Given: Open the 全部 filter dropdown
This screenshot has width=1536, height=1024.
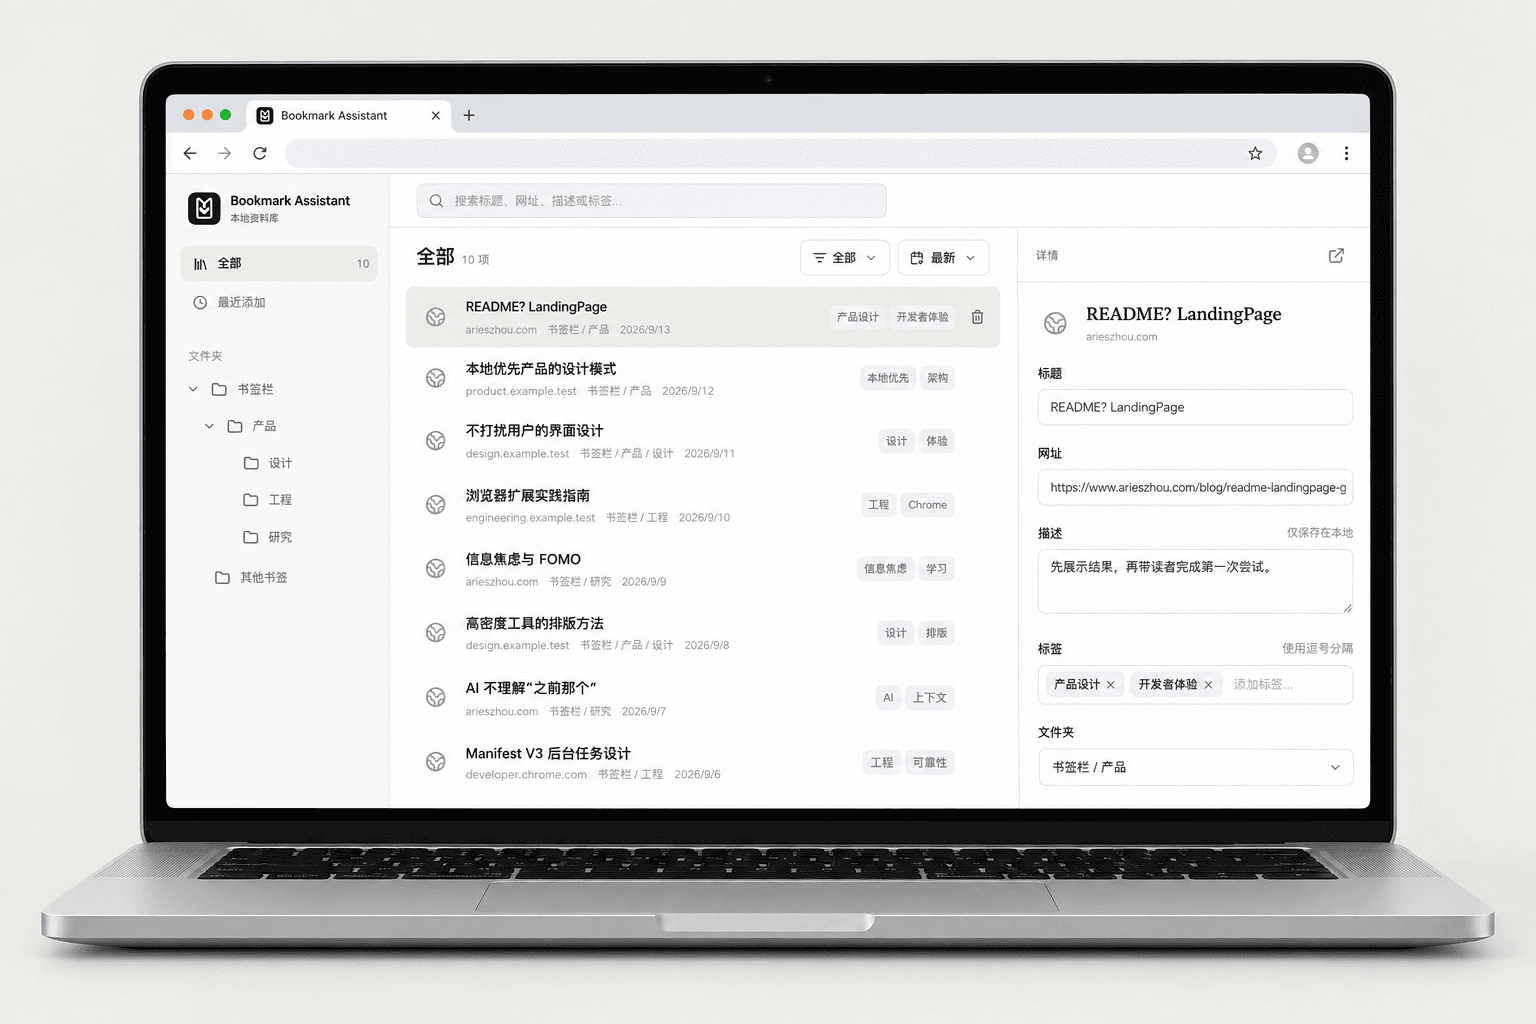Looking at the screenshot, I should coord(844,258).
